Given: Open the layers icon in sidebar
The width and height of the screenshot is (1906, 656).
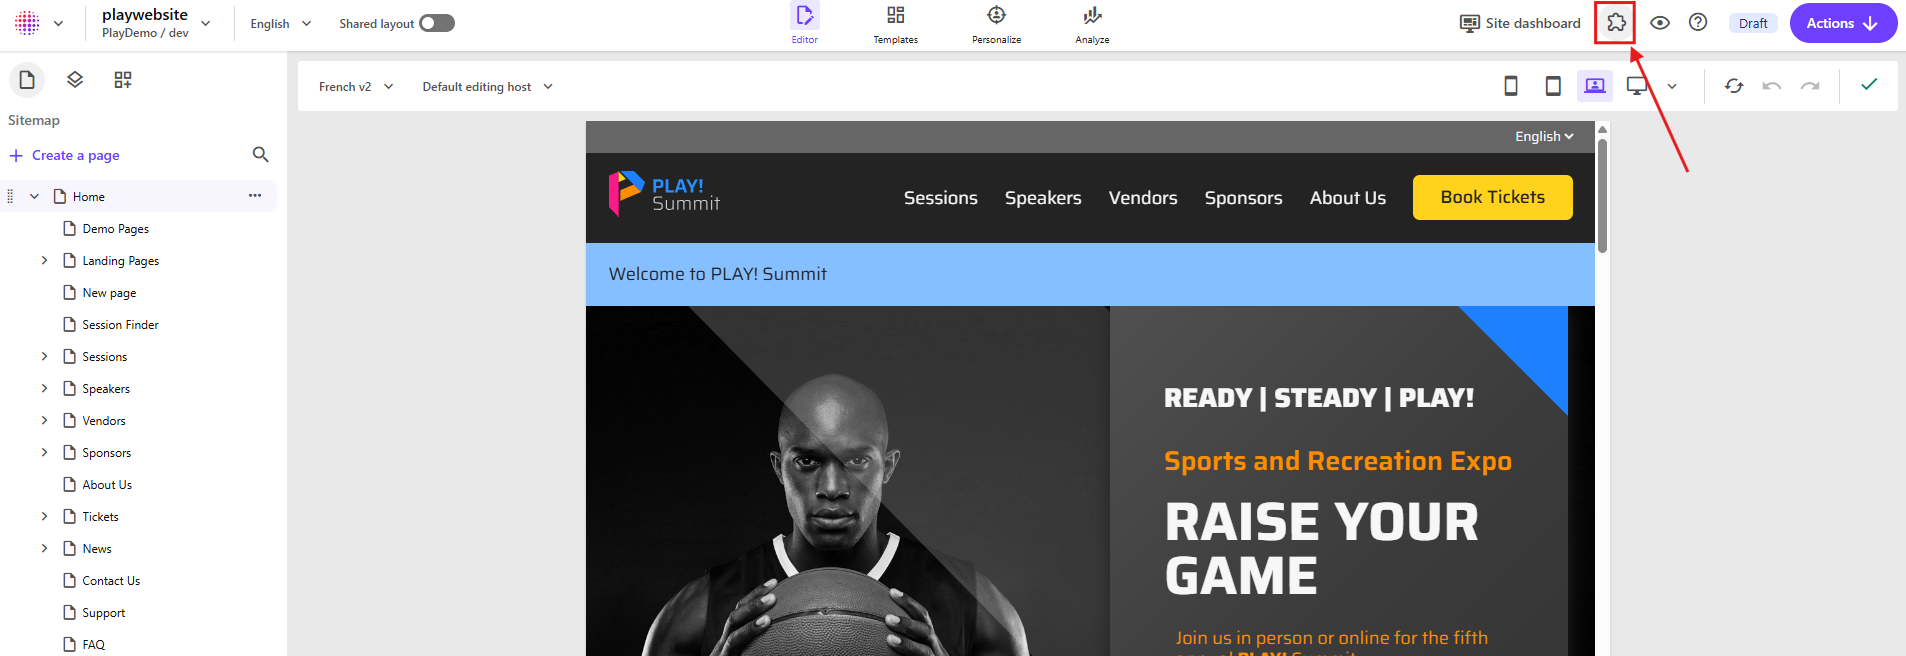Looking at the screenshot, I should tap(75, 80).
